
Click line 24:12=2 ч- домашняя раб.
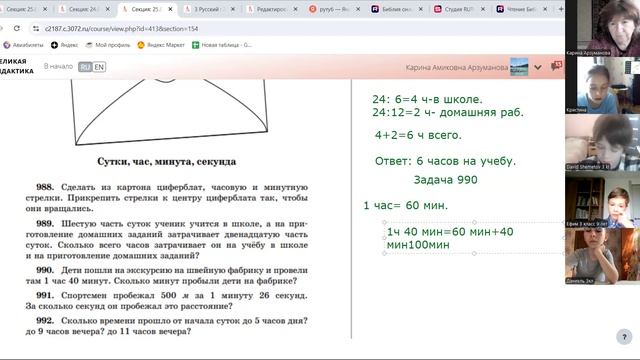(x=448, y=112)
